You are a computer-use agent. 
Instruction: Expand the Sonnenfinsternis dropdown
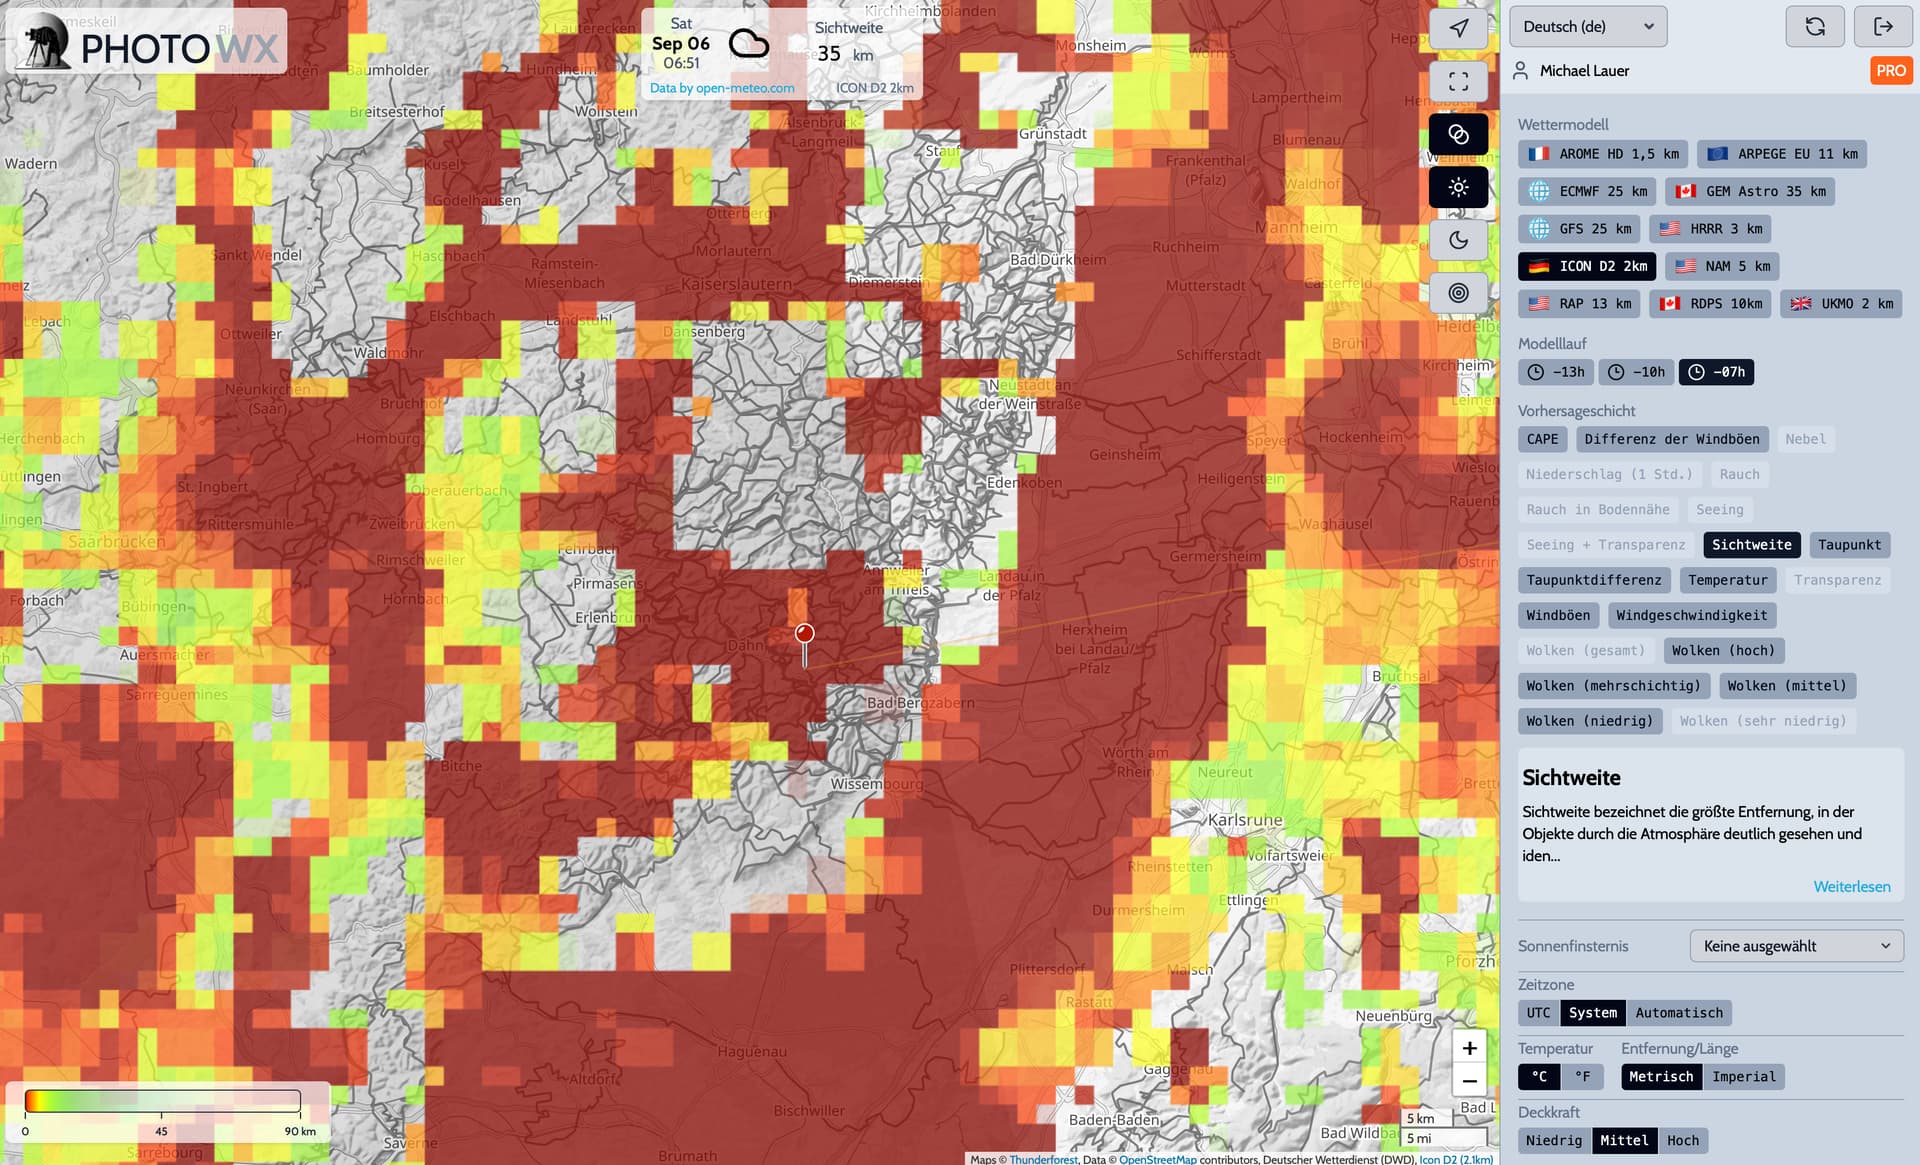tap(1796, 946)
